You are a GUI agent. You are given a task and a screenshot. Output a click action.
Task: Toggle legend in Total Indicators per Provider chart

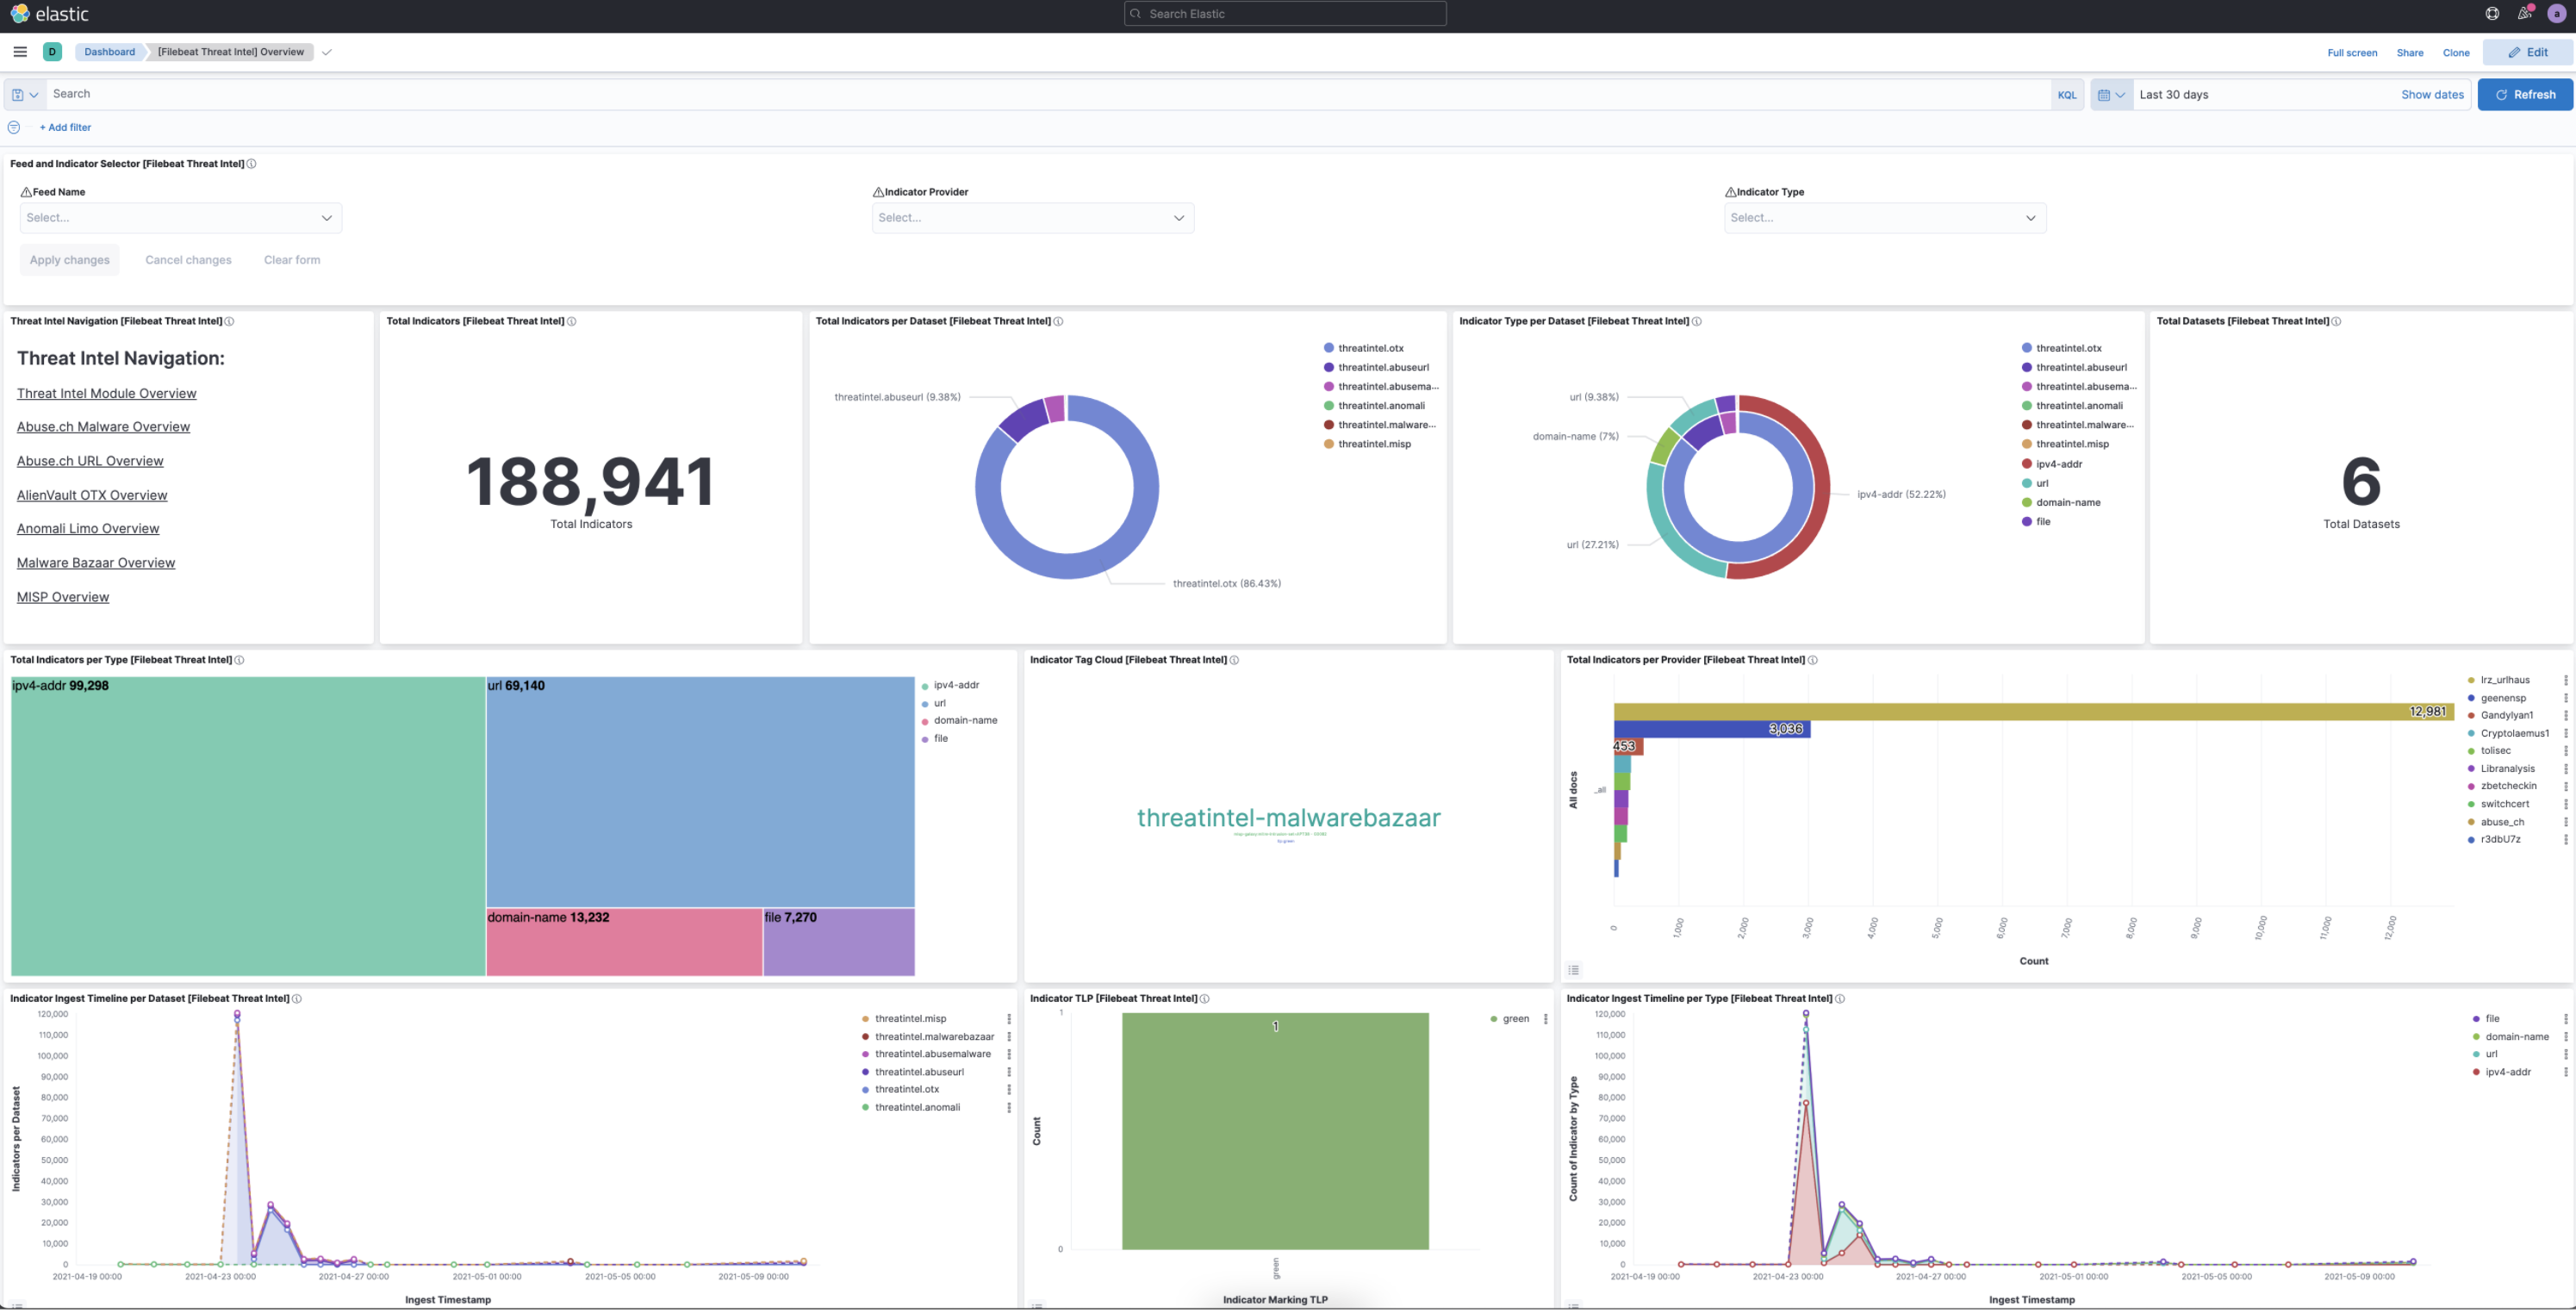(x=1574, y=970)
